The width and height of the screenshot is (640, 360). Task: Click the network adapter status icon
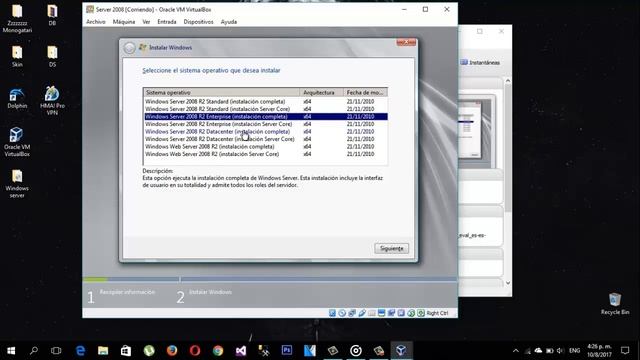(x=352, y=313)
